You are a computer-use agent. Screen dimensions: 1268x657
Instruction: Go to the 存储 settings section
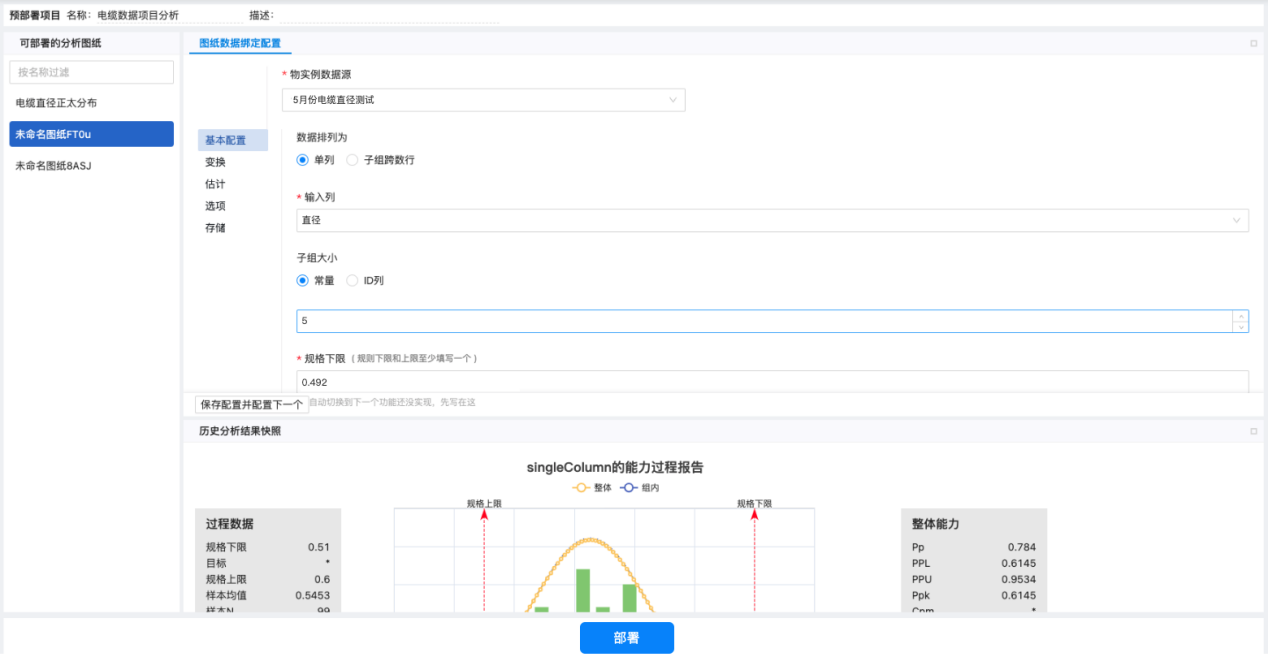tap(216, 228)
